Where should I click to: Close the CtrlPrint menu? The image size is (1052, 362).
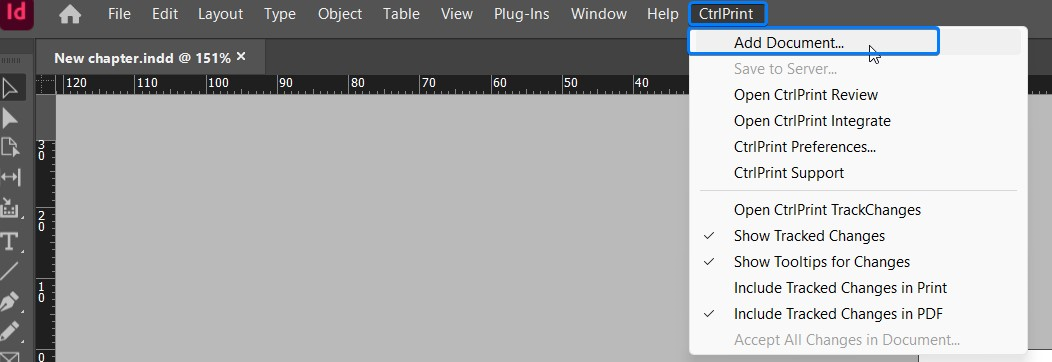(727, 13)
